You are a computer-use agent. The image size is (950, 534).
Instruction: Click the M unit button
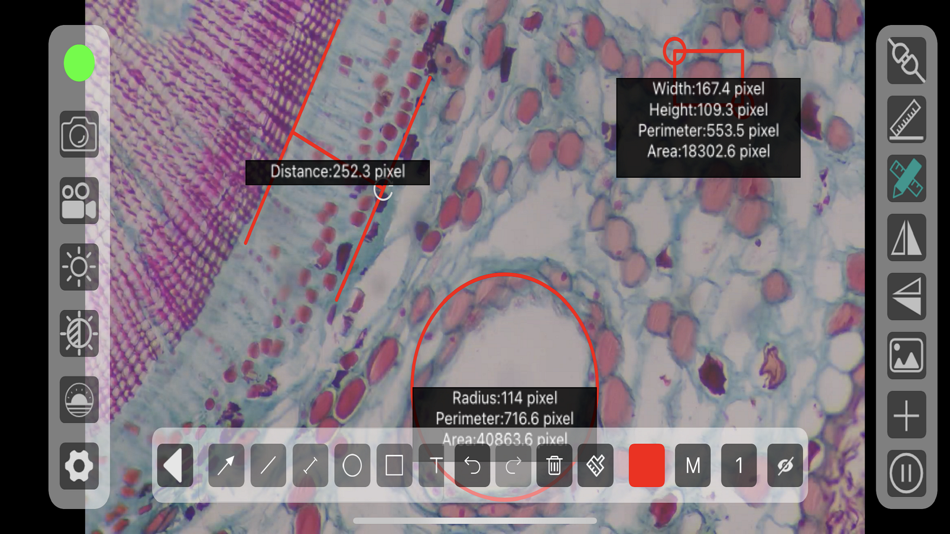point(693,466)
